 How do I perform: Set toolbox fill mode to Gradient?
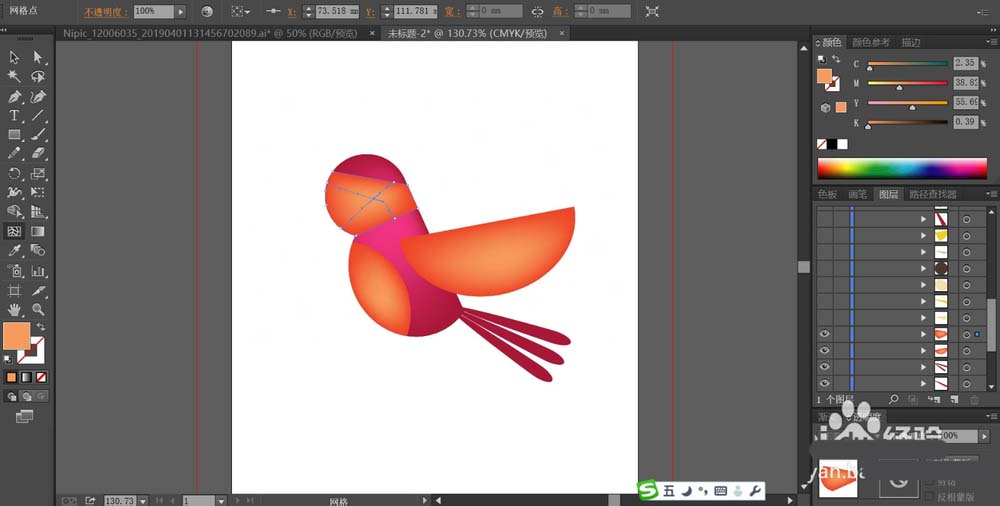pyautogui.click(x=26, y=377)
